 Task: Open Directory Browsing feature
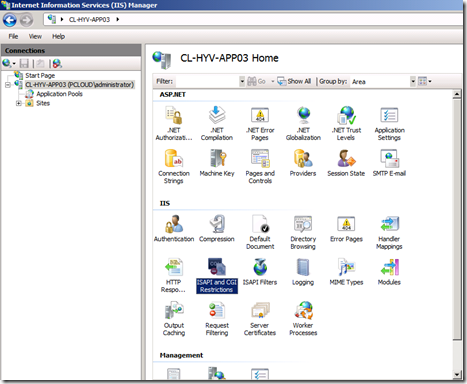point(303,232)
